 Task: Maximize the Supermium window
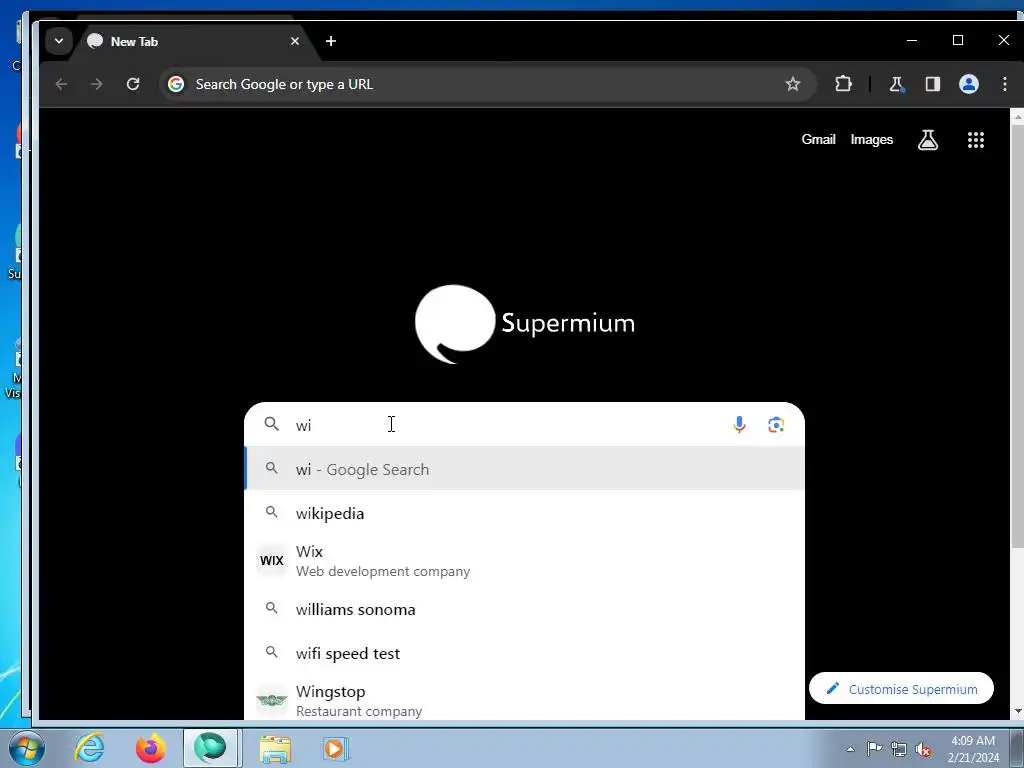point(957,40)
